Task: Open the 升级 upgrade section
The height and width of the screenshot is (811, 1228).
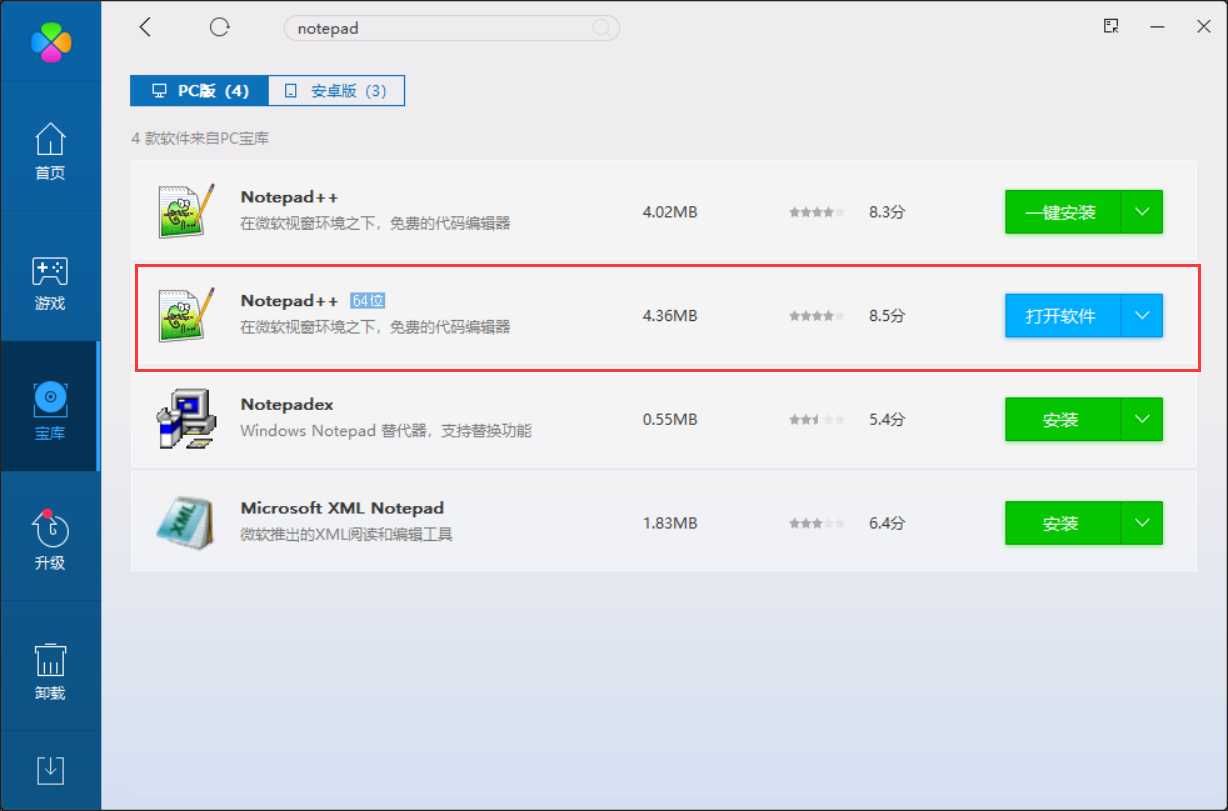Action: click(x=50, y=540)
